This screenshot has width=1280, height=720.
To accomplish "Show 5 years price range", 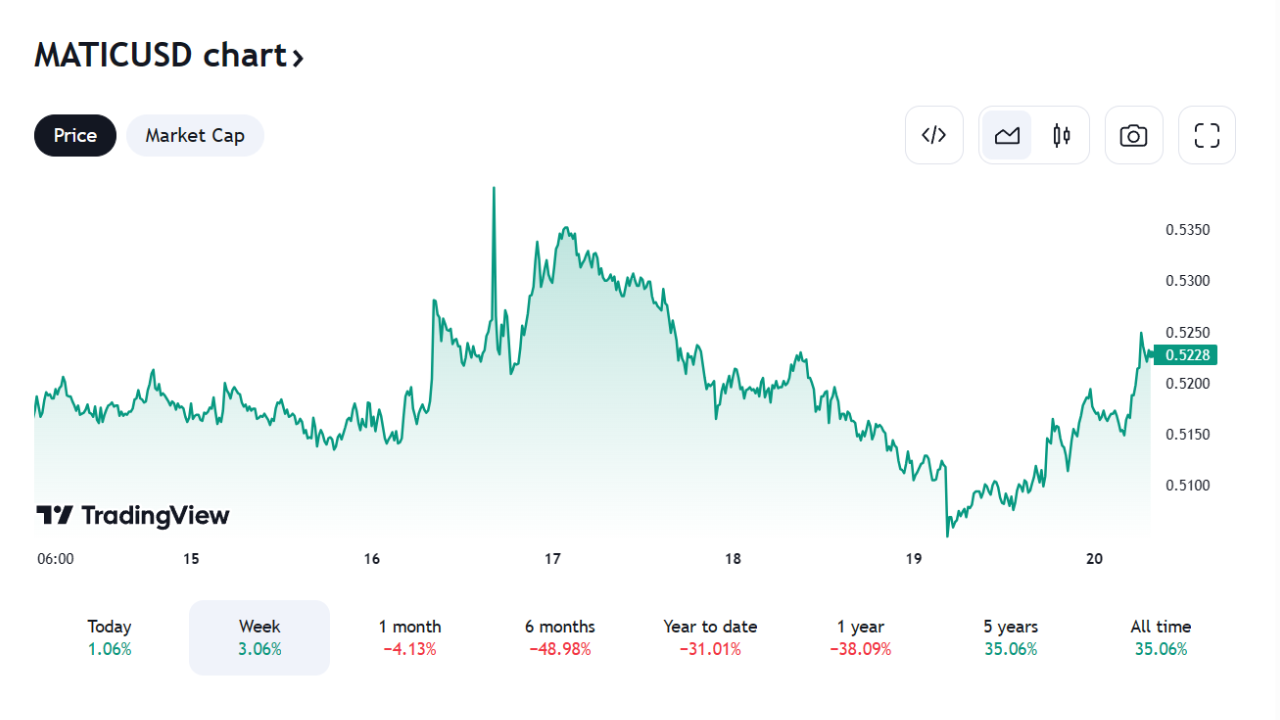I will (x=1010, y=637).
